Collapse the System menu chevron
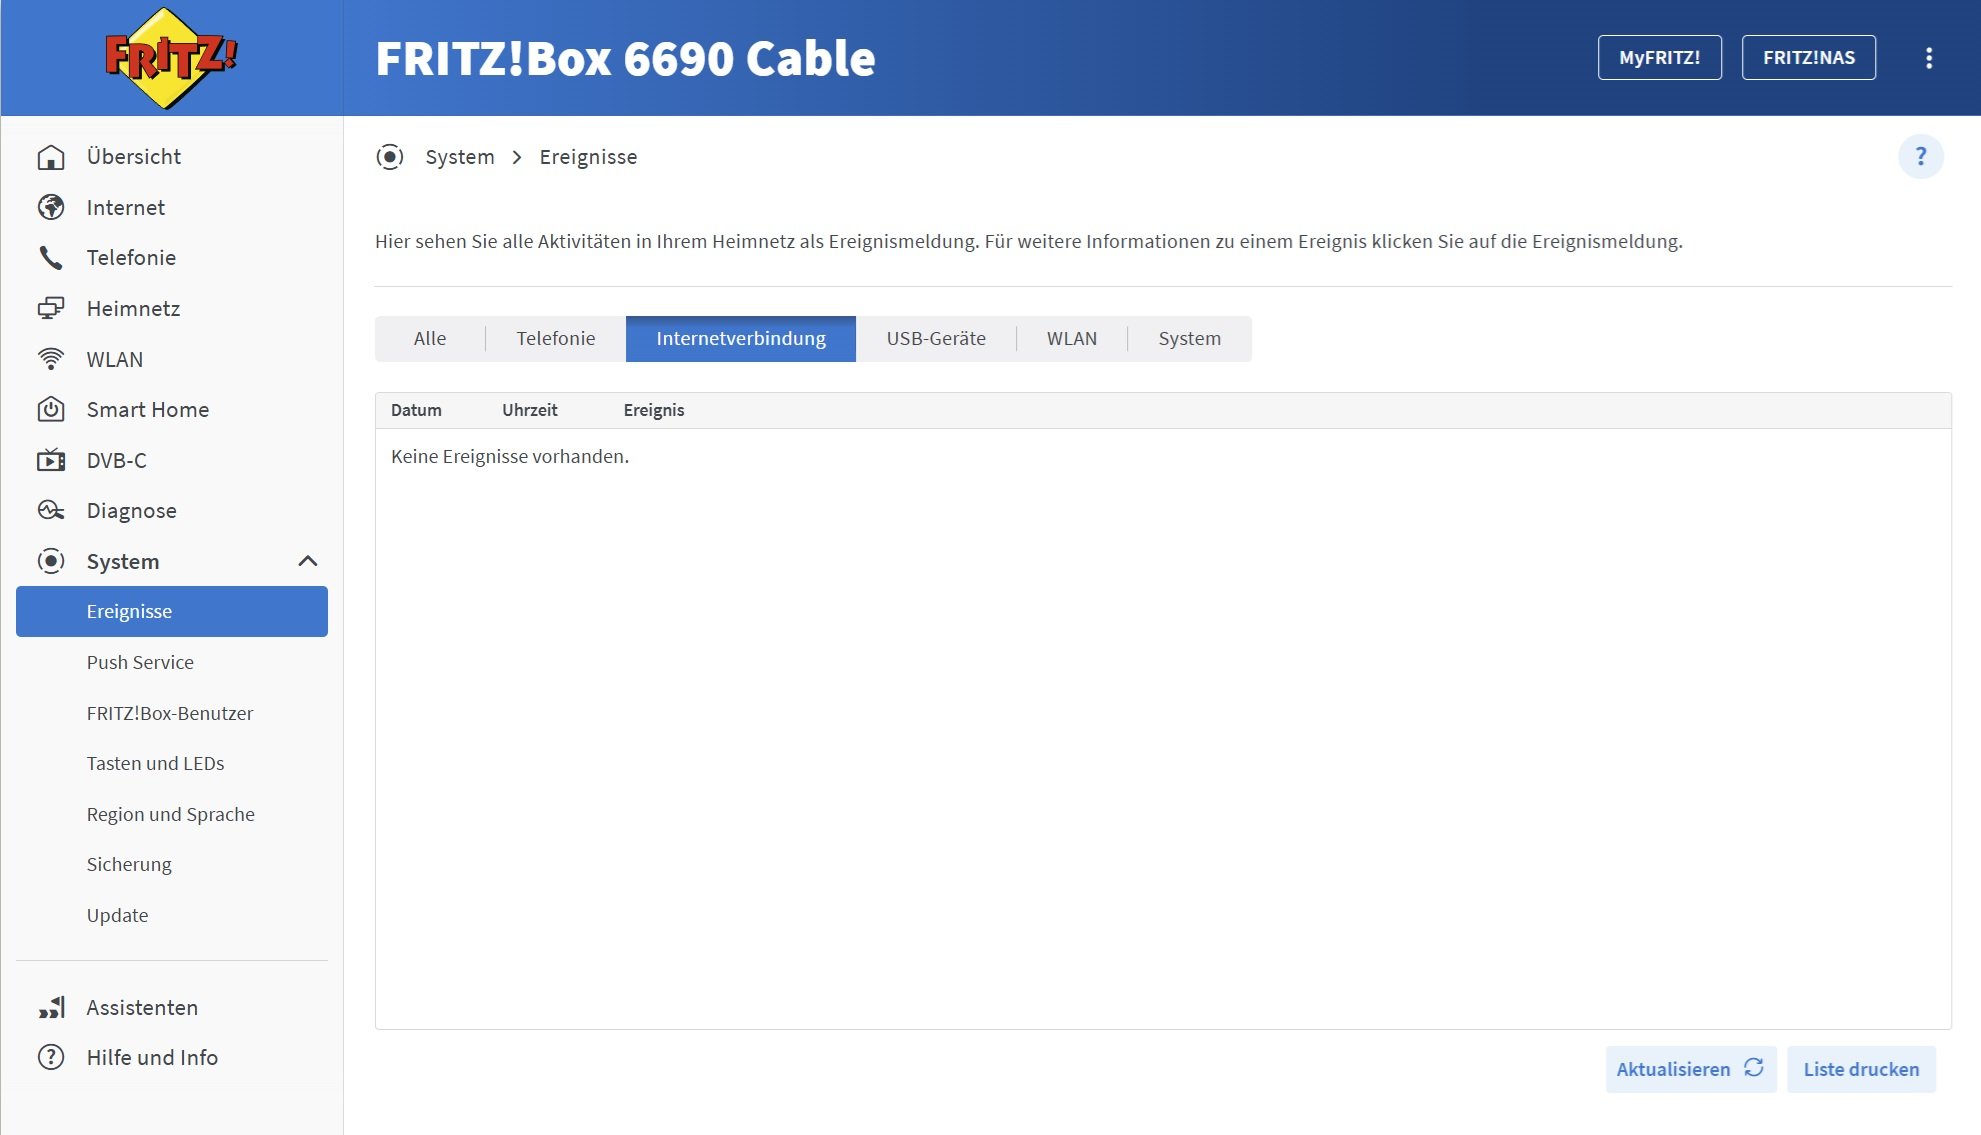Viewport: 1981px width, 1135px height. (308, 561)
